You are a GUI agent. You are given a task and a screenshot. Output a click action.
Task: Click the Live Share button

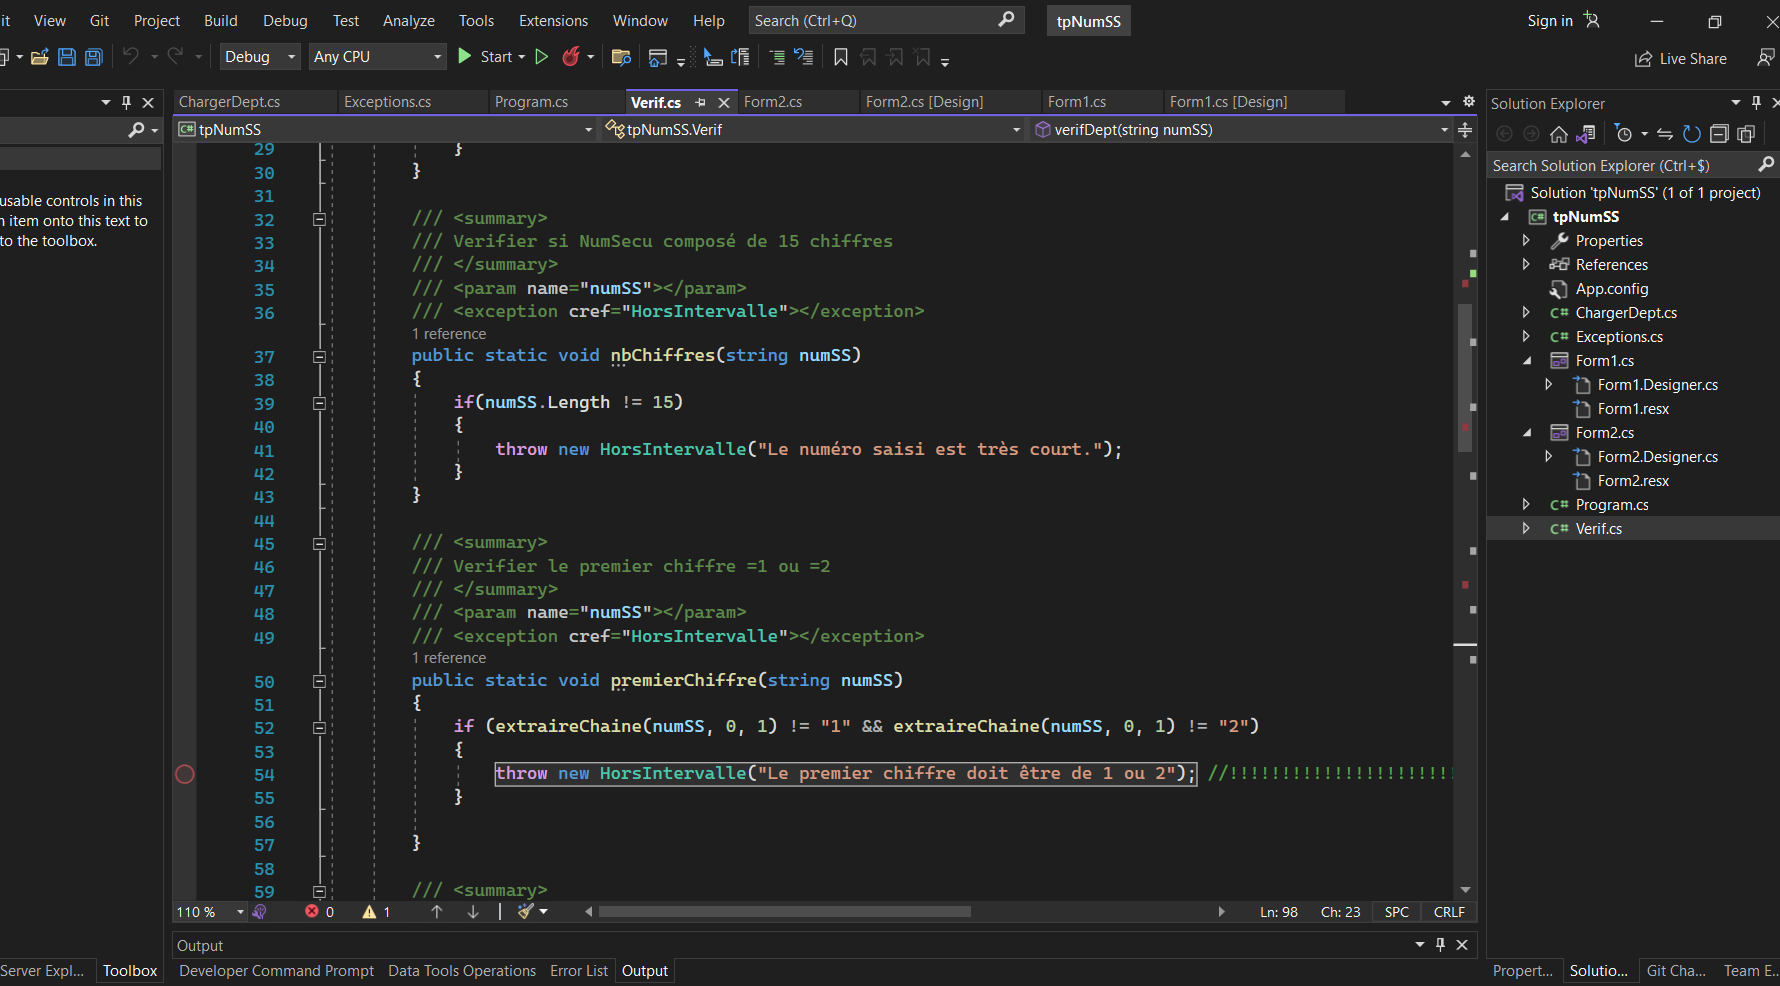(x=1680, y=59)
